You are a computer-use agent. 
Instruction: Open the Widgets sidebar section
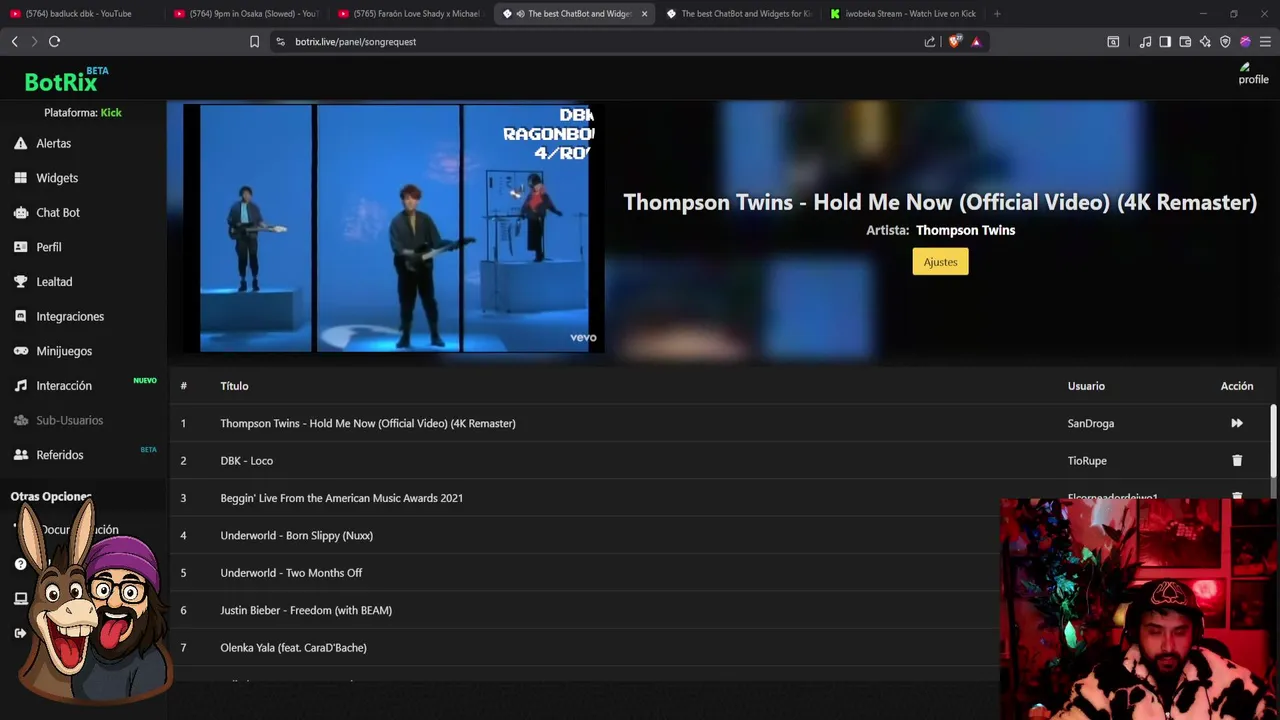(x=57, y=178)
